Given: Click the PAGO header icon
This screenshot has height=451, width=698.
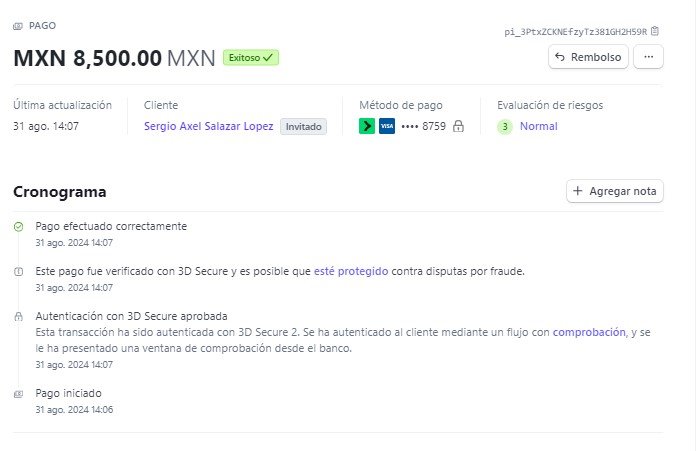Looking at the screenshot, I should pos(18,26).
